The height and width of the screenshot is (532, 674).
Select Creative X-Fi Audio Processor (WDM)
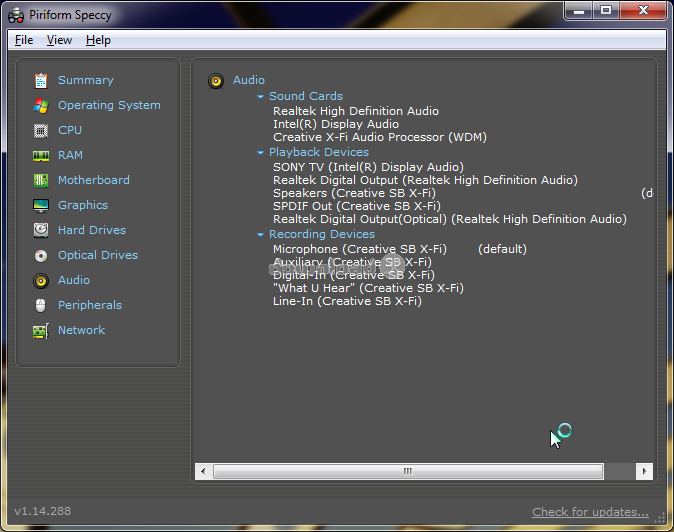tap(380, 138)
